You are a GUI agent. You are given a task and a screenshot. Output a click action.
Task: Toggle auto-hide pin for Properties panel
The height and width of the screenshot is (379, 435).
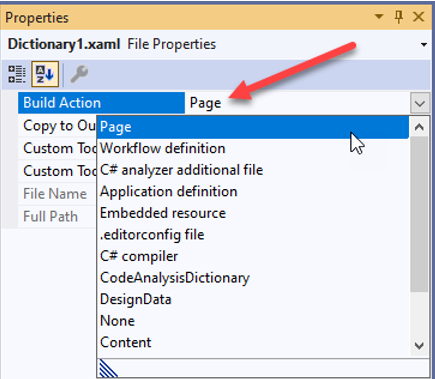pyautogui.click(x=399, y=16)
